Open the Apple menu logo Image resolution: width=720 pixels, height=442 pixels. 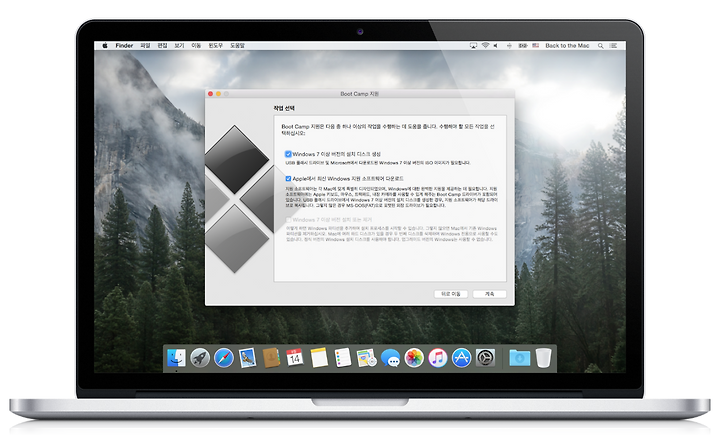coord(105,45)
